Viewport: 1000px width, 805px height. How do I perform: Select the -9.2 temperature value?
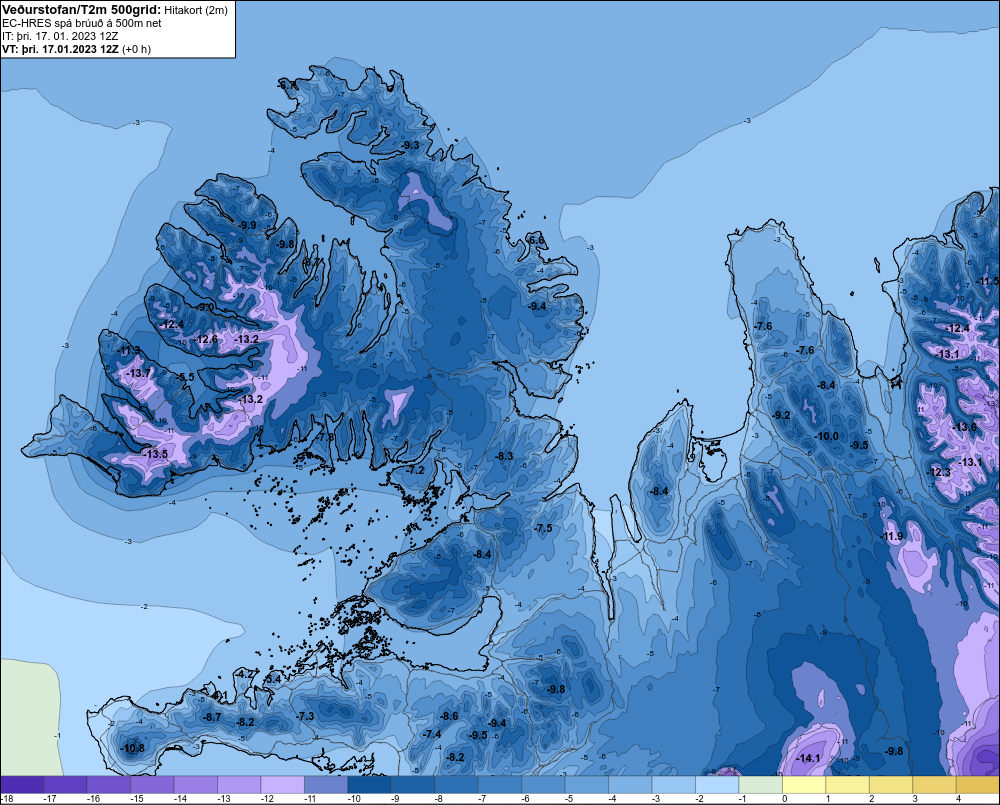(781, 415)
